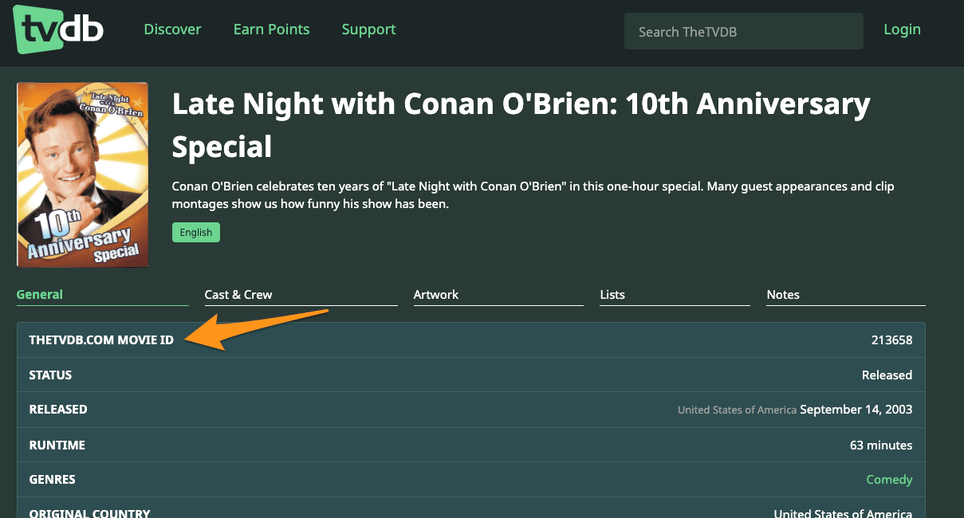This screenshot has width=964, height=518.
Task: Focus the Search TheTVDB field
Action: click(743, 31)
